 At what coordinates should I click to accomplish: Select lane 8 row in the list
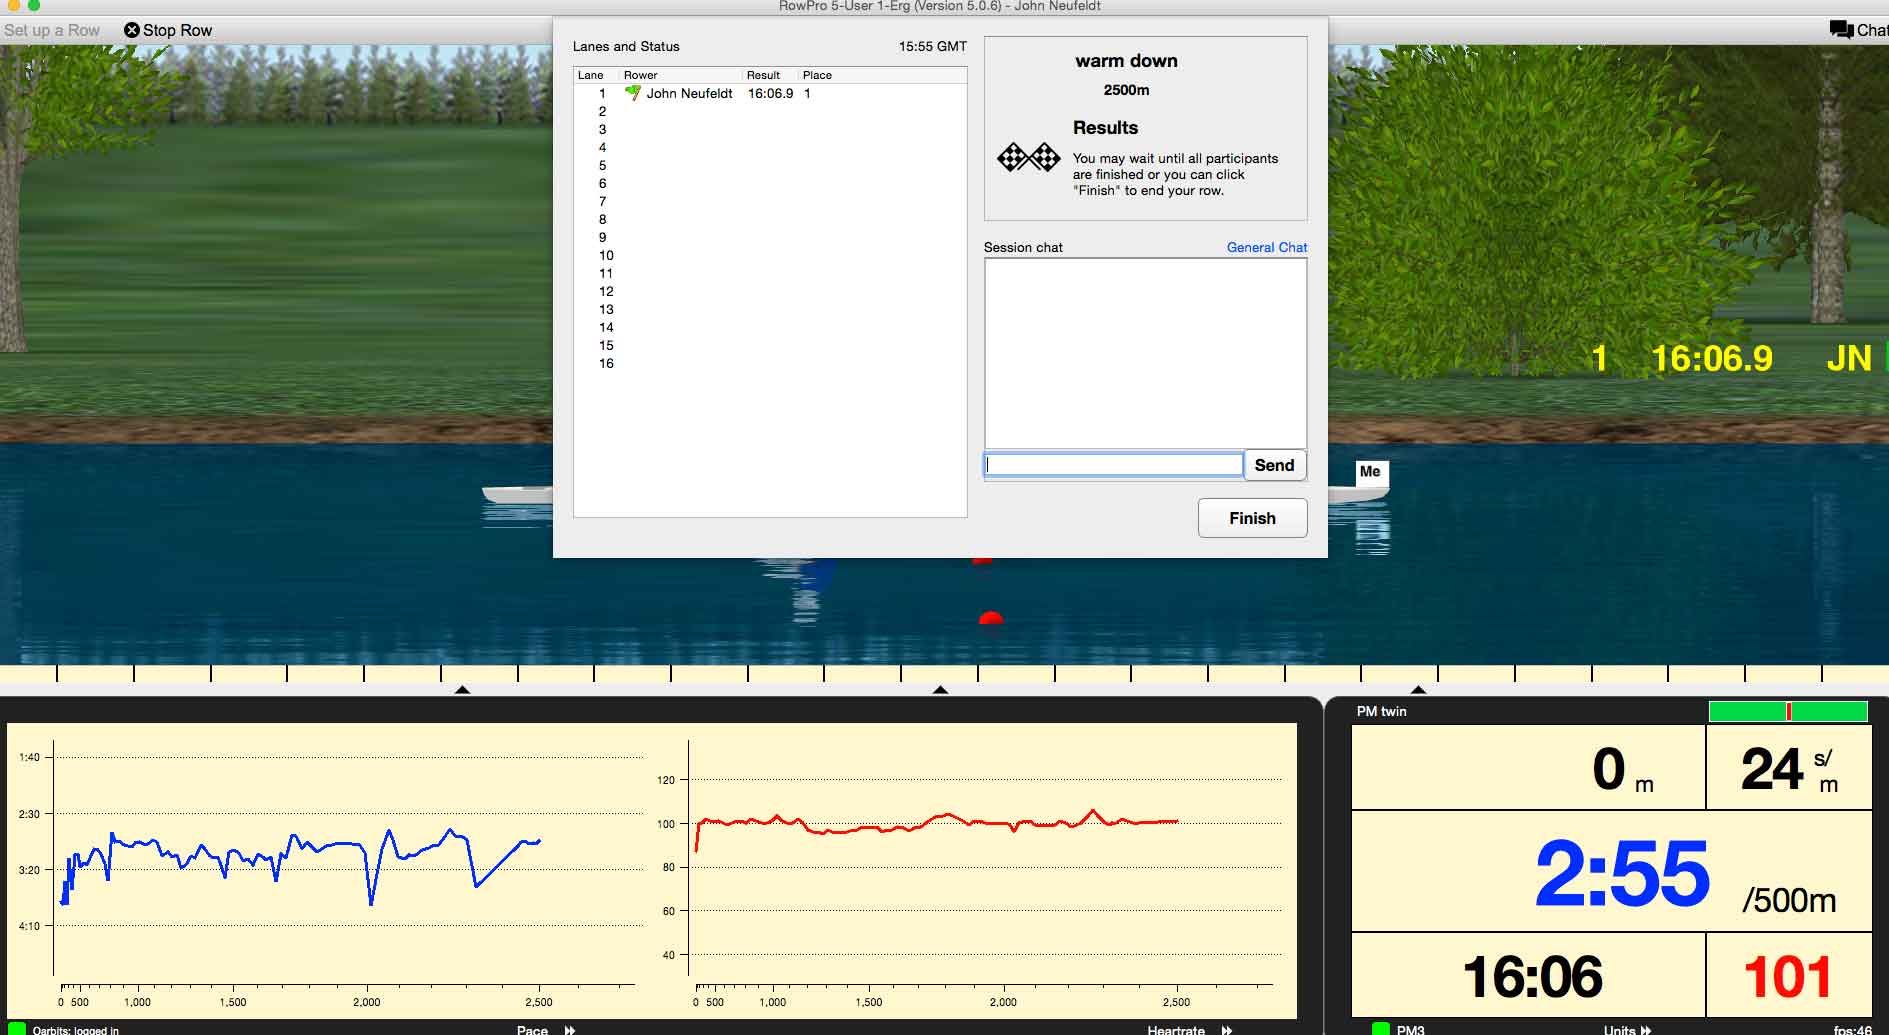(770, 219)
